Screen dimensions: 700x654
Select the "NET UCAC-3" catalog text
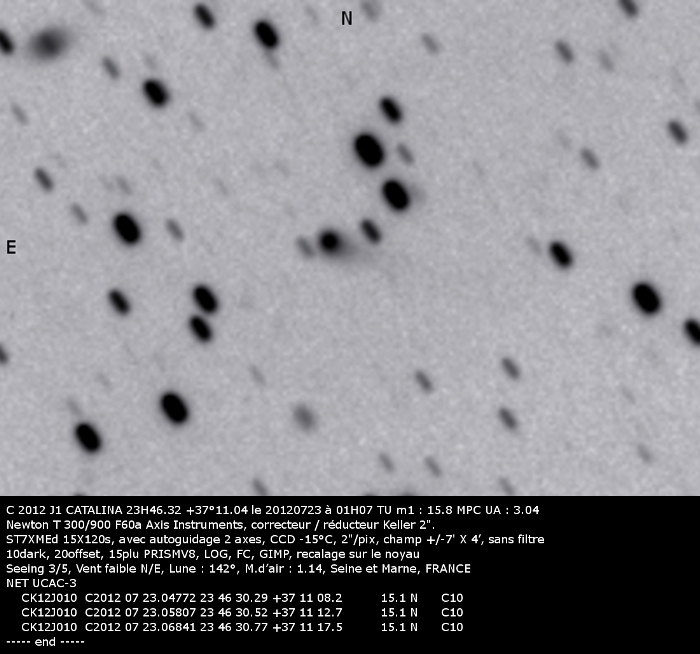pyautogui.click(x=40, y=583)
